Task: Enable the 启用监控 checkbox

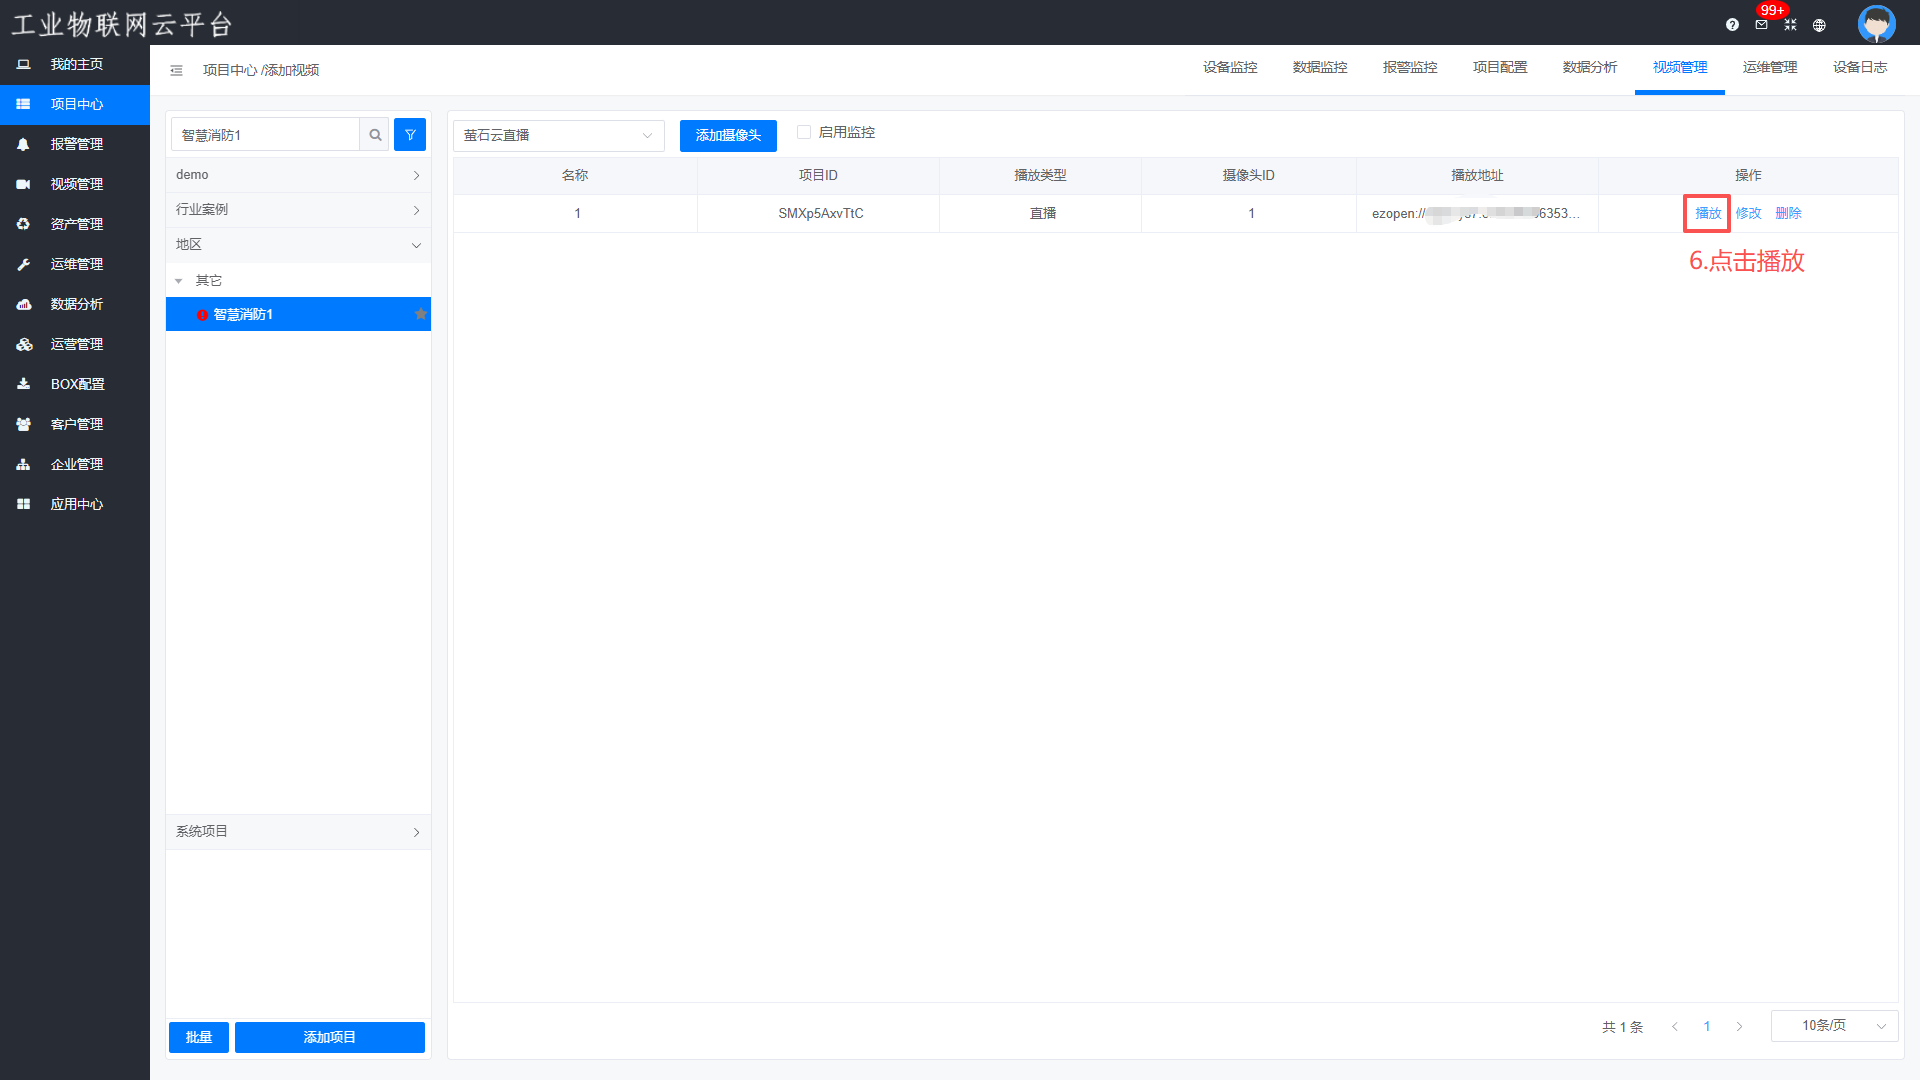Action: (803, 132)
